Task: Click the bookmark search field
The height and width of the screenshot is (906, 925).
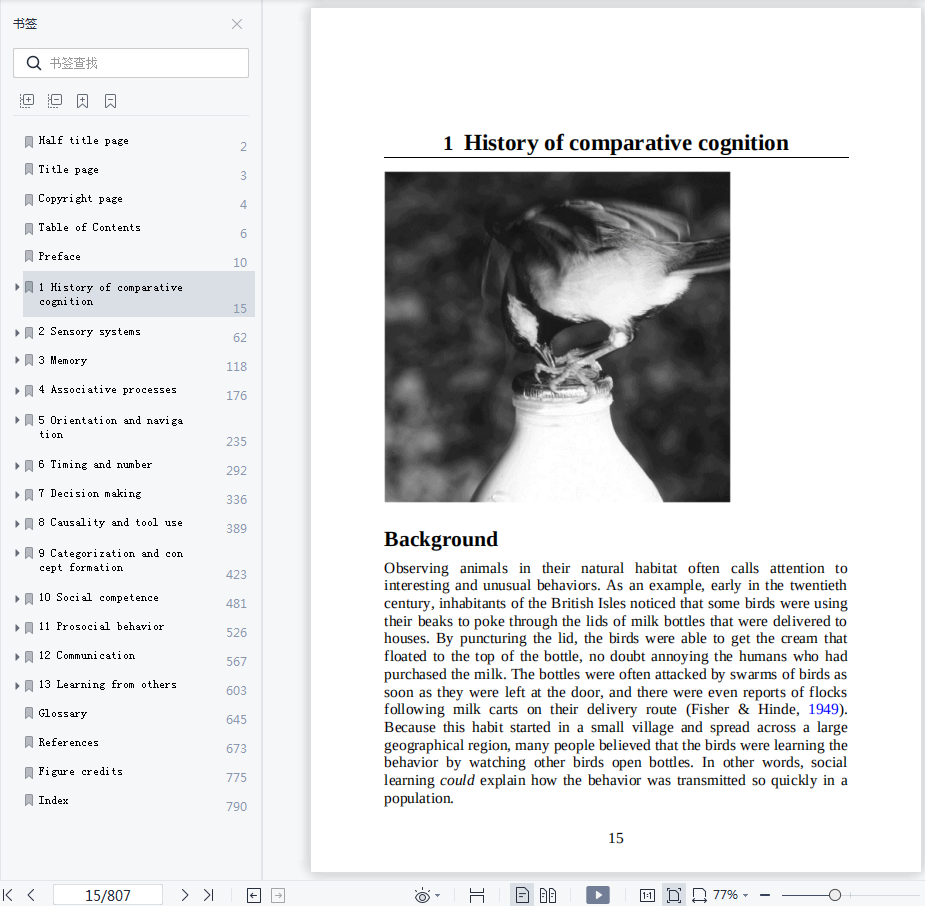Action: point(131,63)
